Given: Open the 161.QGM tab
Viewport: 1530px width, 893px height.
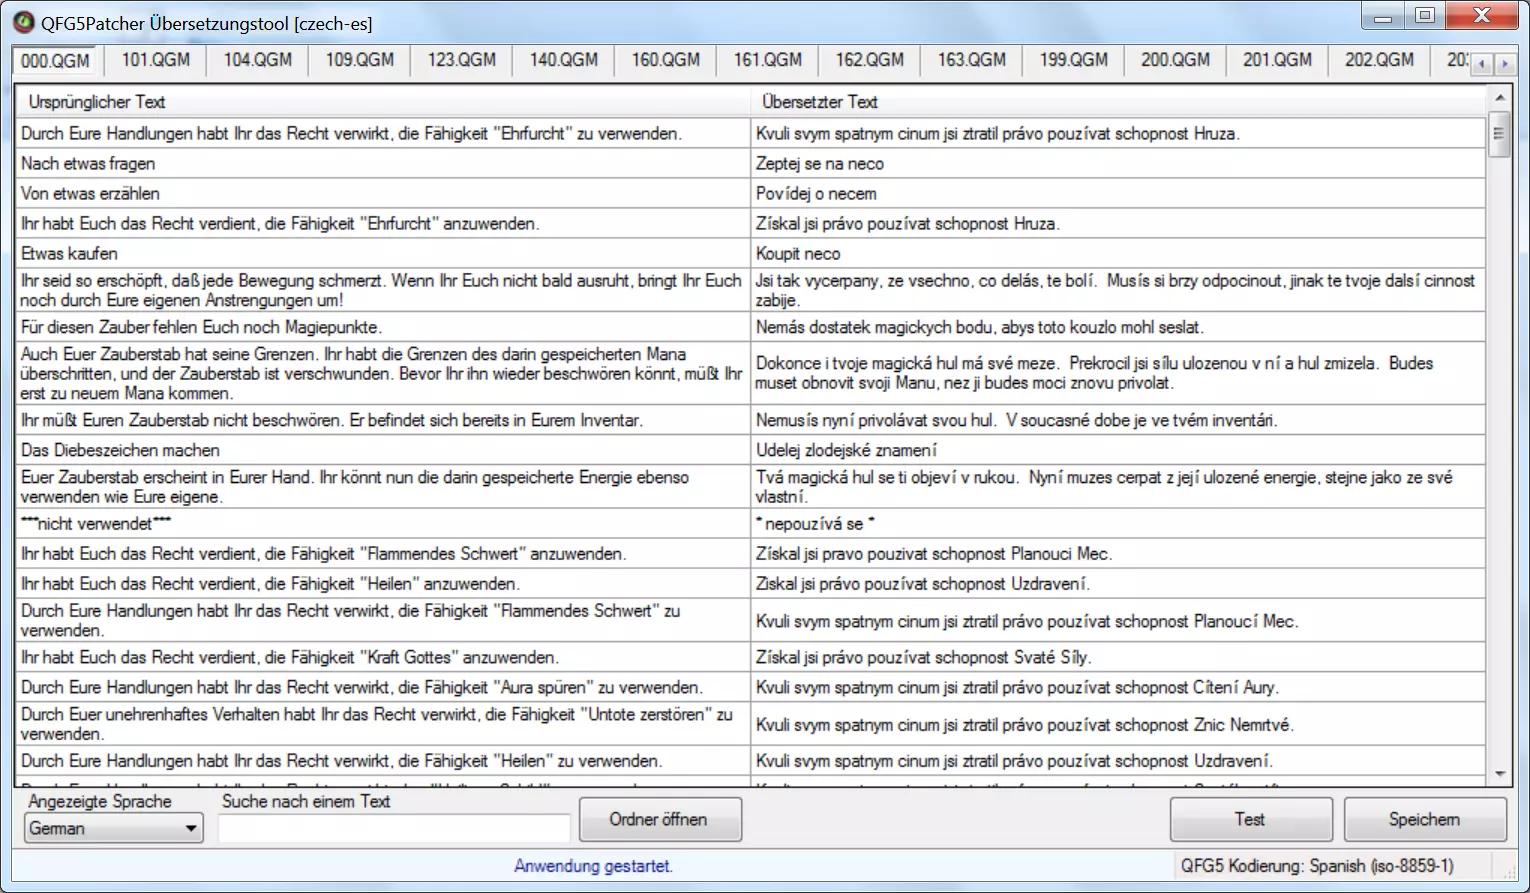Looking at the screenshot, I should 768,60.
